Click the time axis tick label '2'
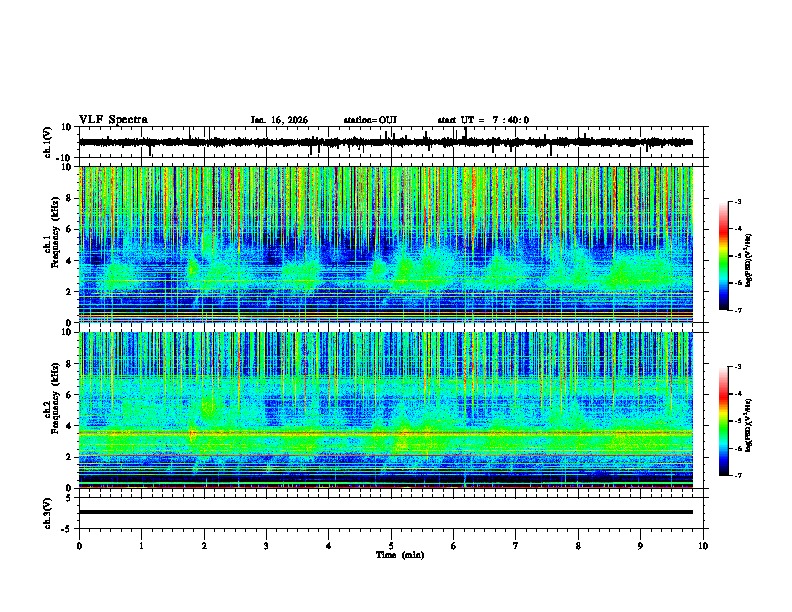792x612 pixels. tap(204, 546)
